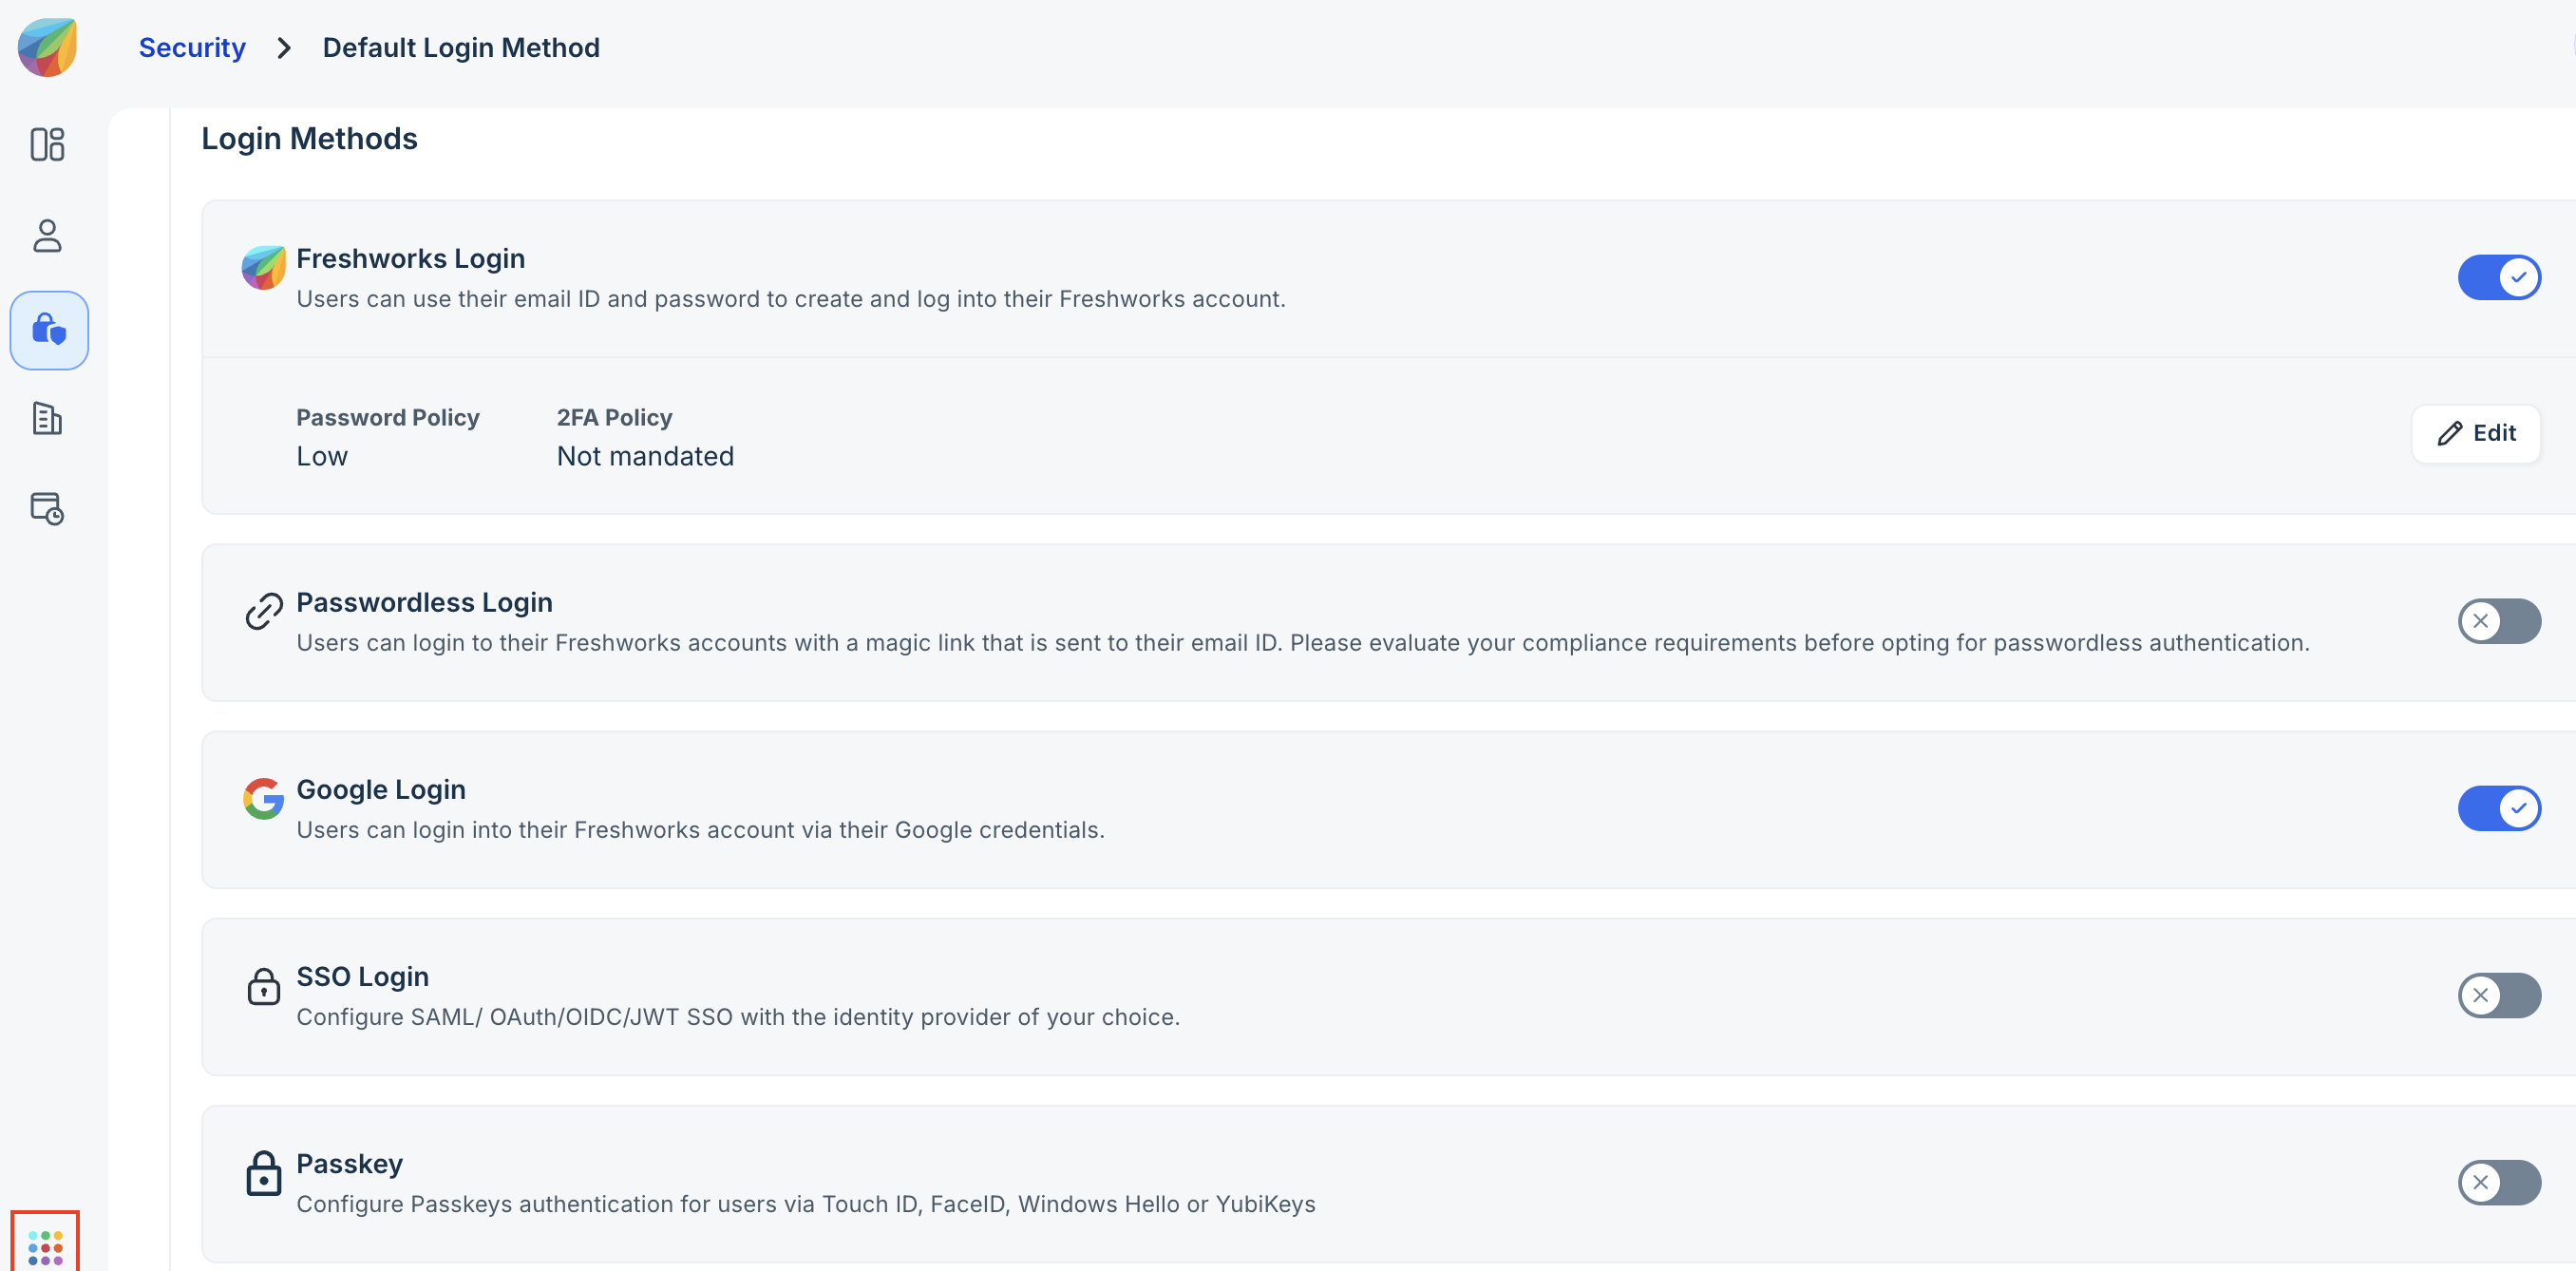Viewport: 2576px width, 1271px height.
Task: Click the Password Policy value Low
Action: coord(322,456)
